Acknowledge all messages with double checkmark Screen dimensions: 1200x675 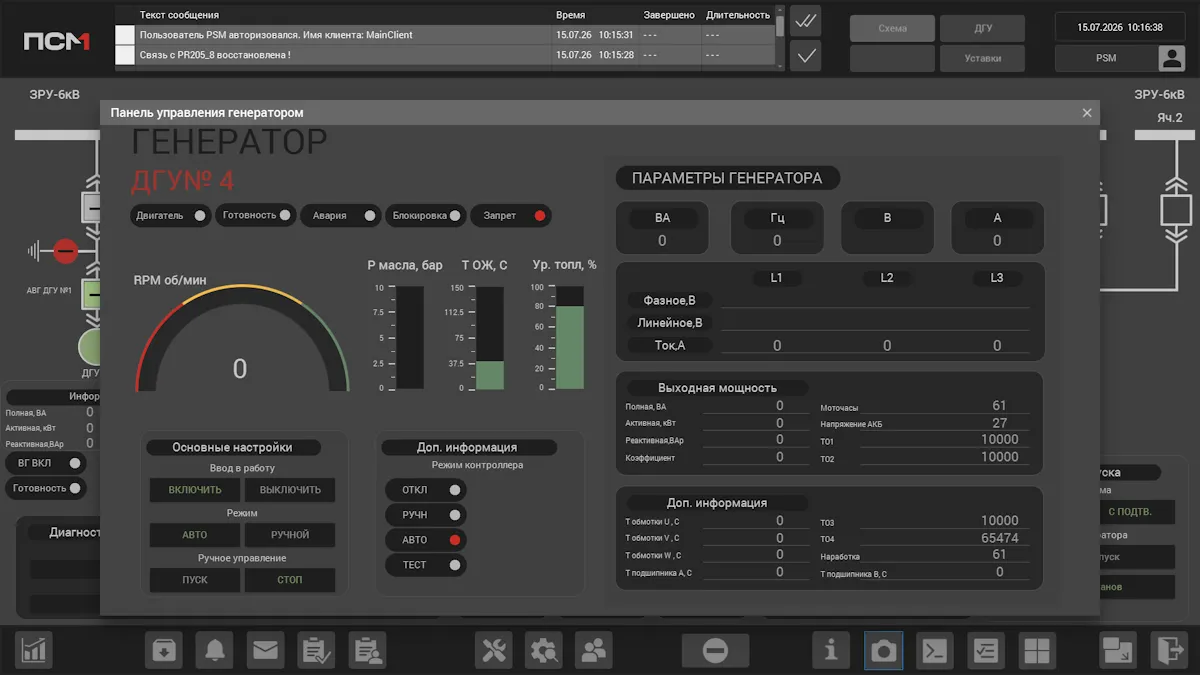805,20
